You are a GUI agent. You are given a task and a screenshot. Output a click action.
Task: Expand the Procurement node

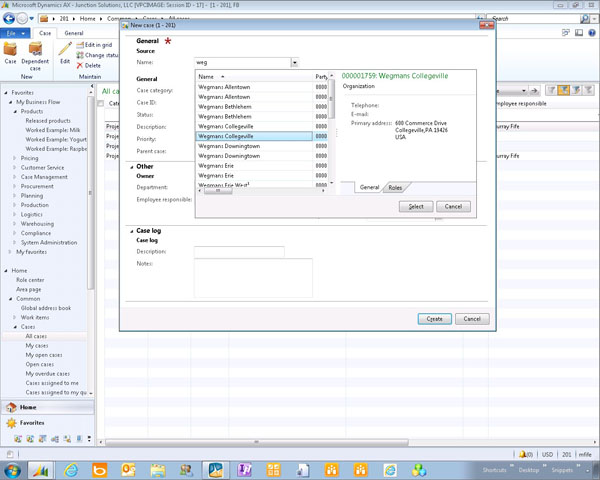pos(15,186)
